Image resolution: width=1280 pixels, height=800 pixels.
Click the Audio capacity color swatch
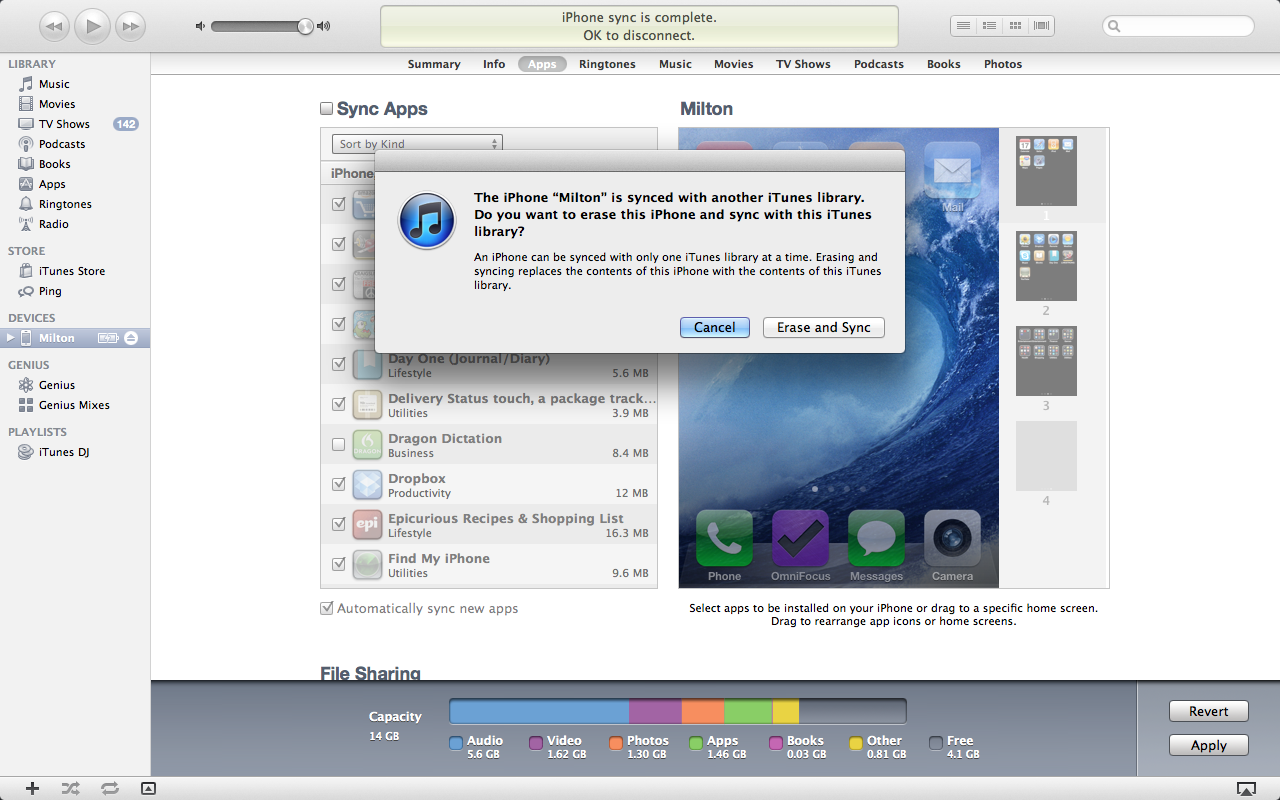coord(456,743)
